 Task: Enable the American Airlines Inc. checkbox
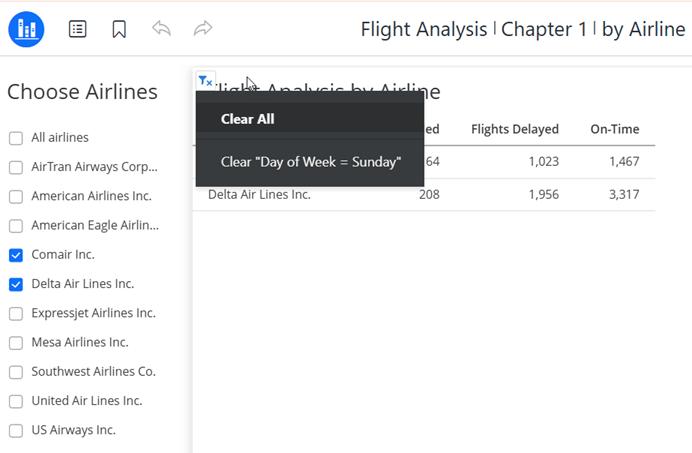point(16,196)
